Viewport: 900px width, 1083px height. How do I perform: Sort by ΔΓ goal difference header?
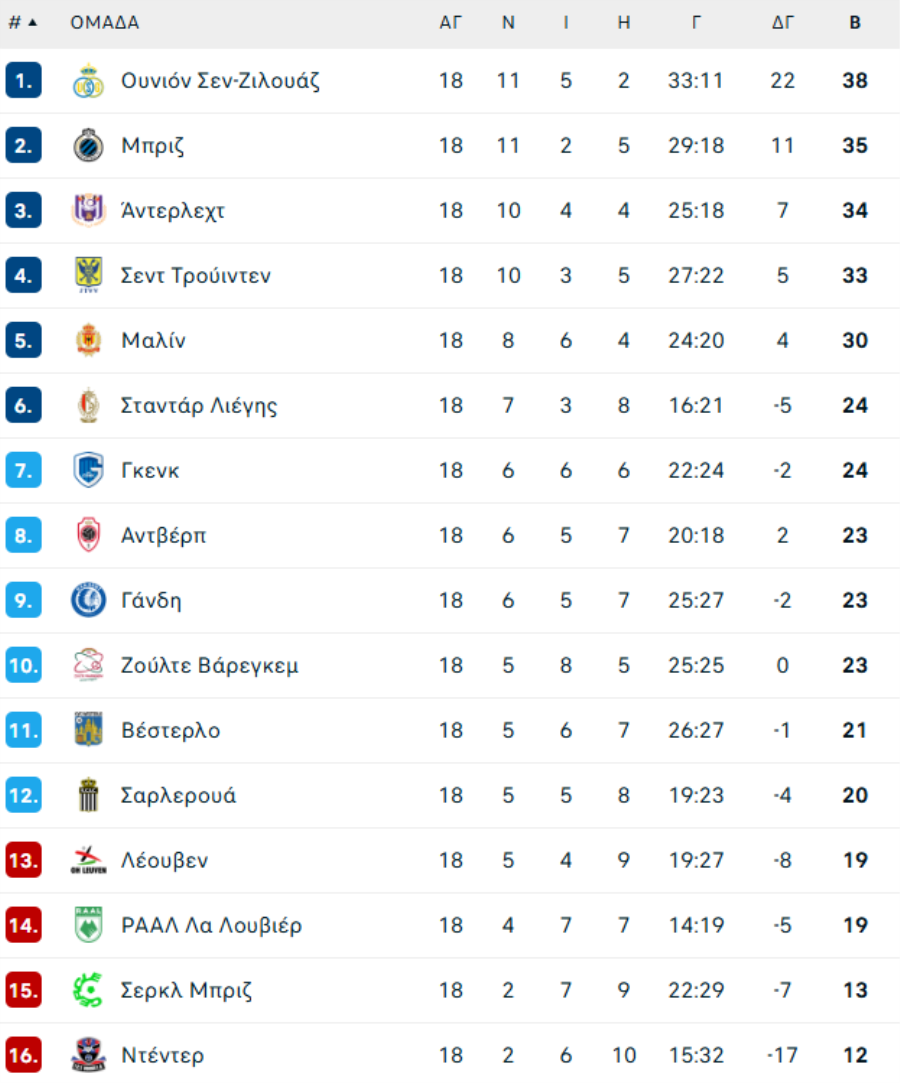782,23
